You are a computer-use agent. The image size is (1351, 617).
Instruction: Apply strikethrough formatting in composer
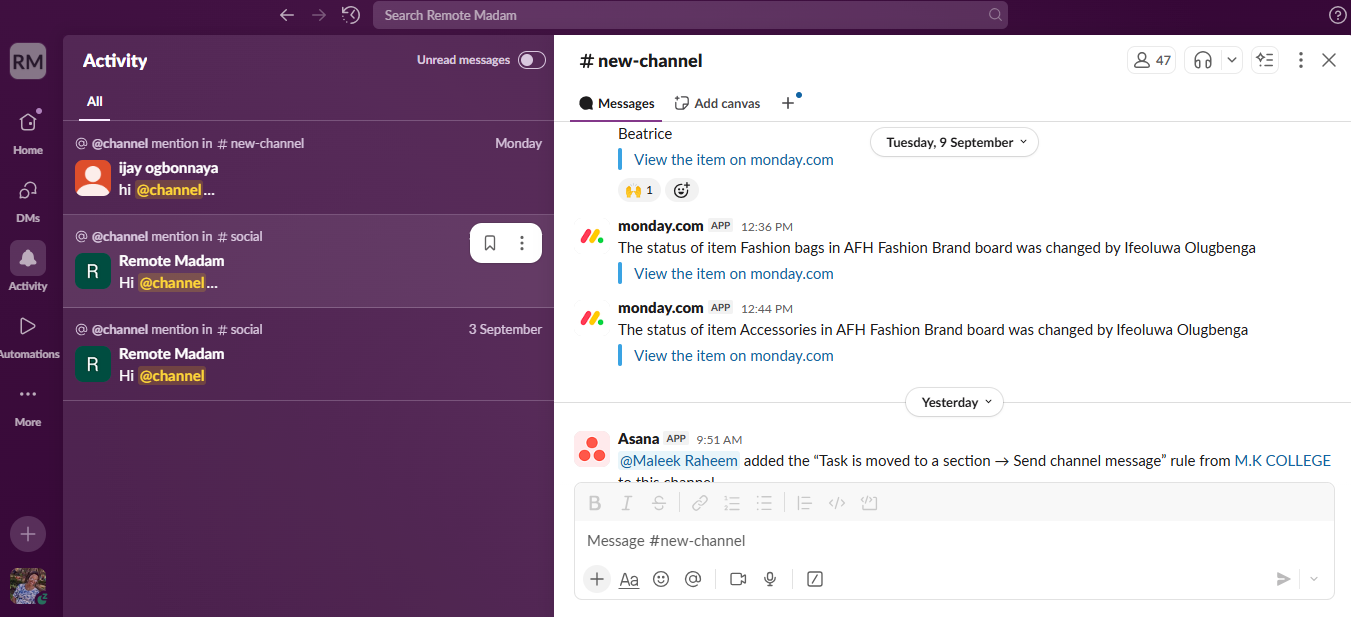coord(659,503)
